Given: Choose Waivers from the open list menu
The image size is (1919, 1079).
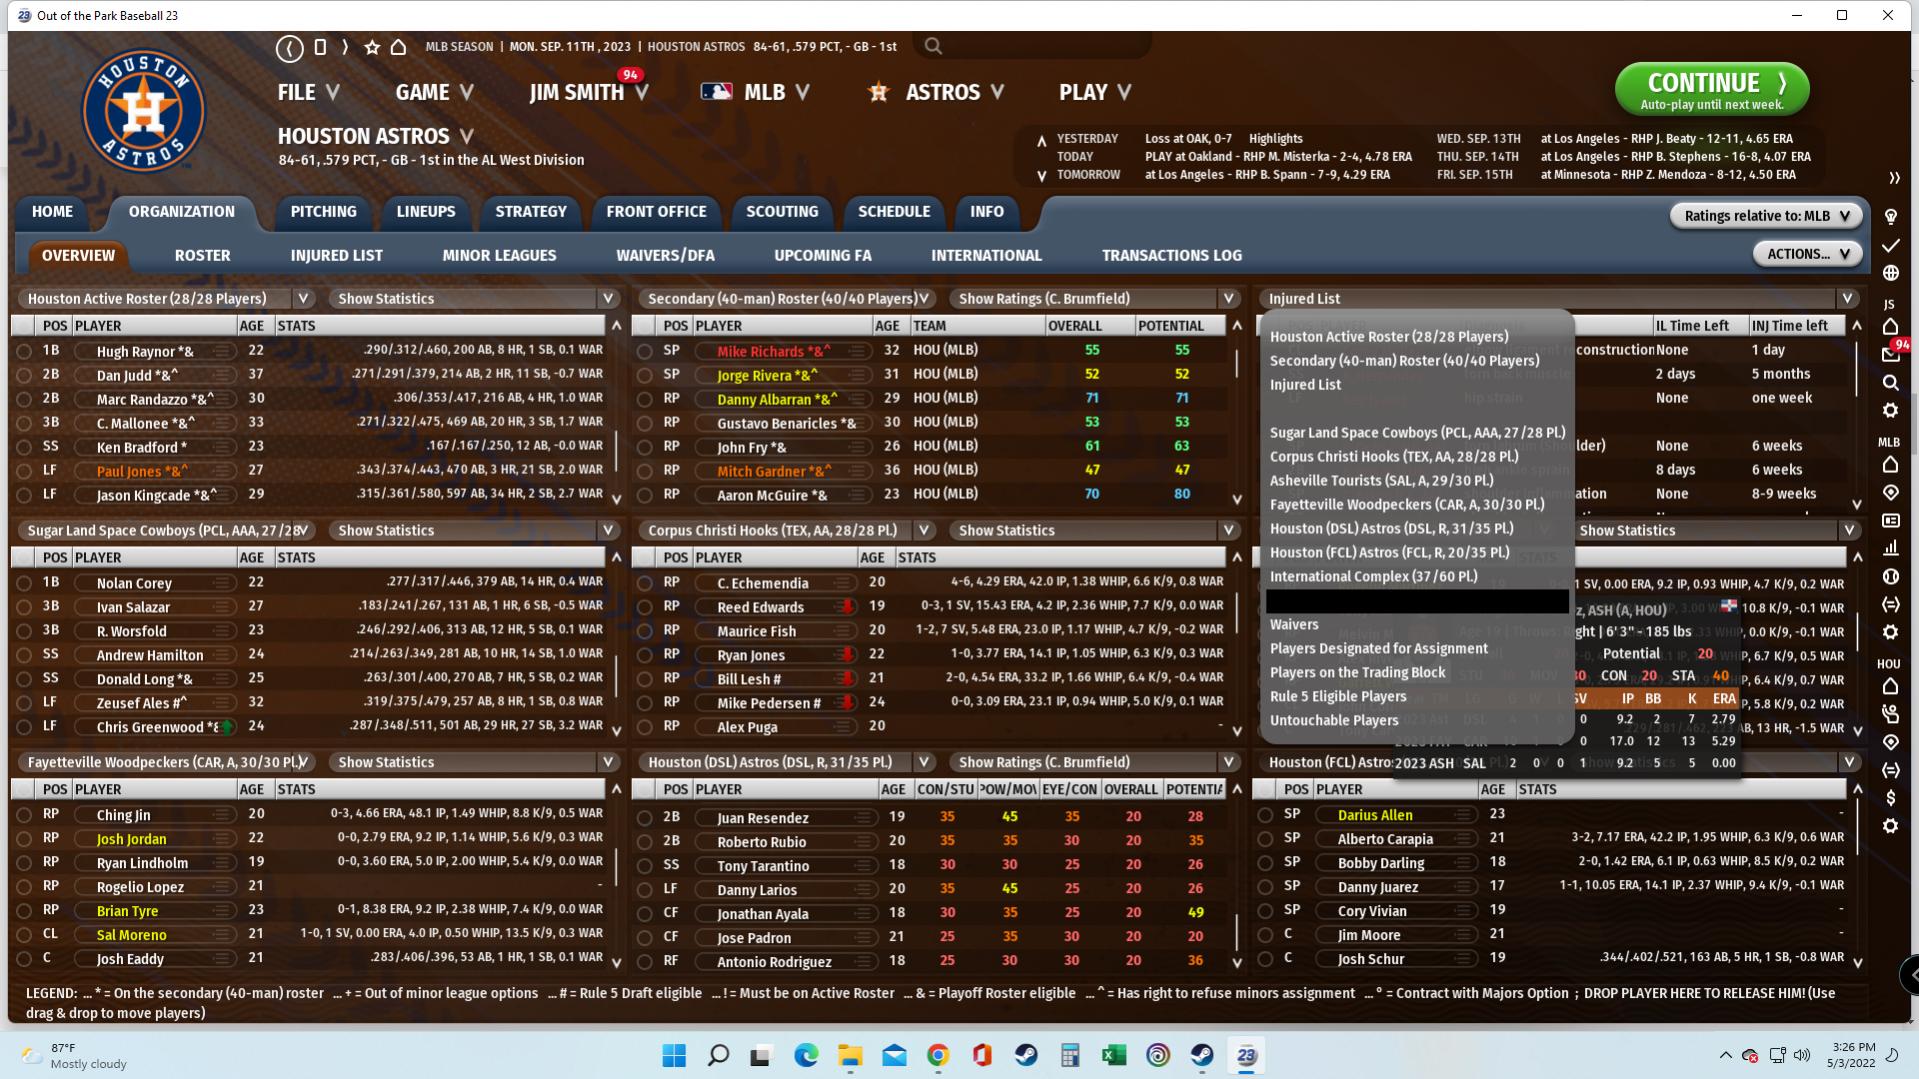Looking at the screenshot, I should pos(1294,625).
